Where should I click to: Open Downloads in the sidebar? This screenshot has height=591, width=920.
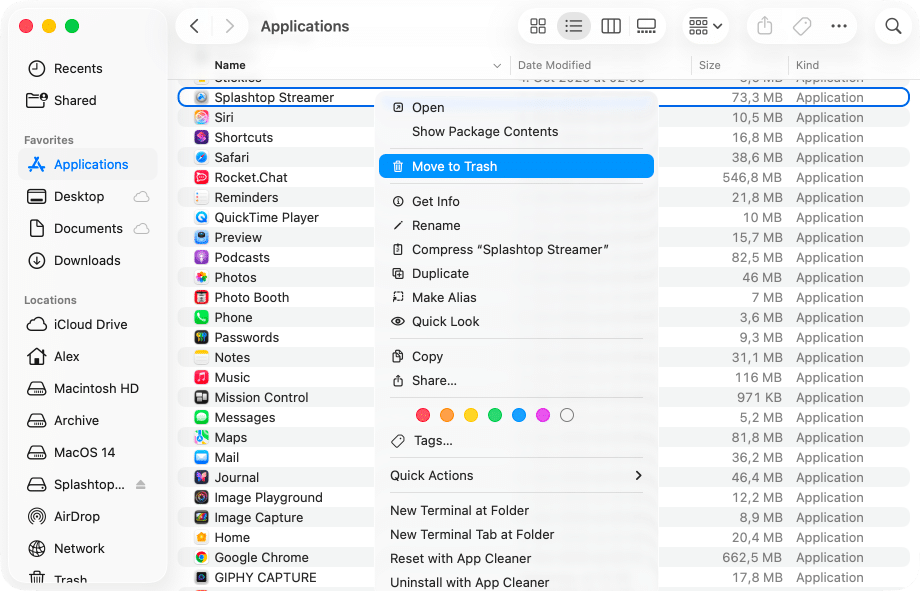click(87, 261)
